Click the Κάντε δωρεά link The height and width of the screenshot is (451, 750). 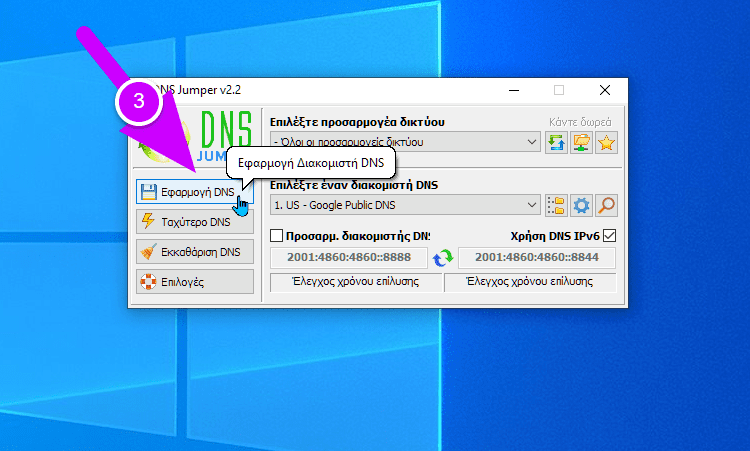(580, 122)
